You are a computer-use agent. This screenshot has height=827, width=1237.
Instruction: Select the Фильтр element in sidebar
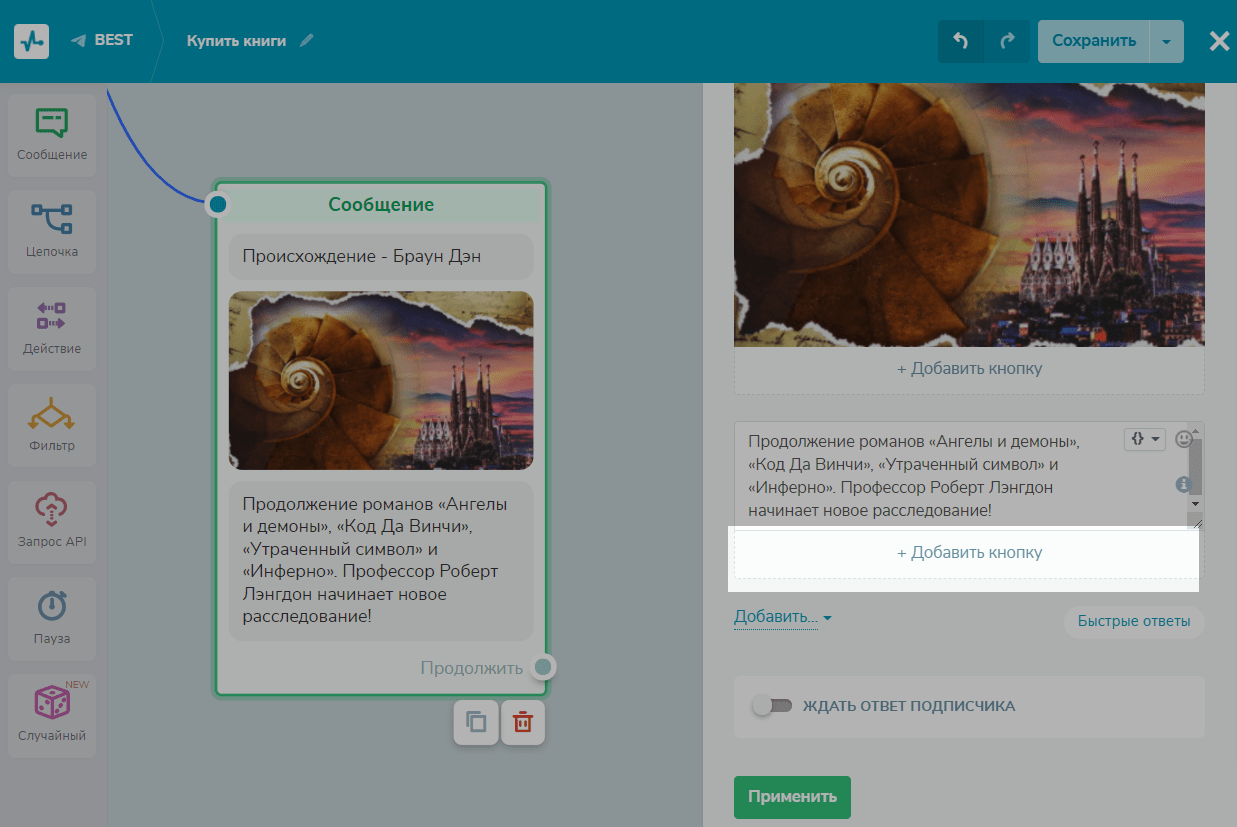point(52,426)
